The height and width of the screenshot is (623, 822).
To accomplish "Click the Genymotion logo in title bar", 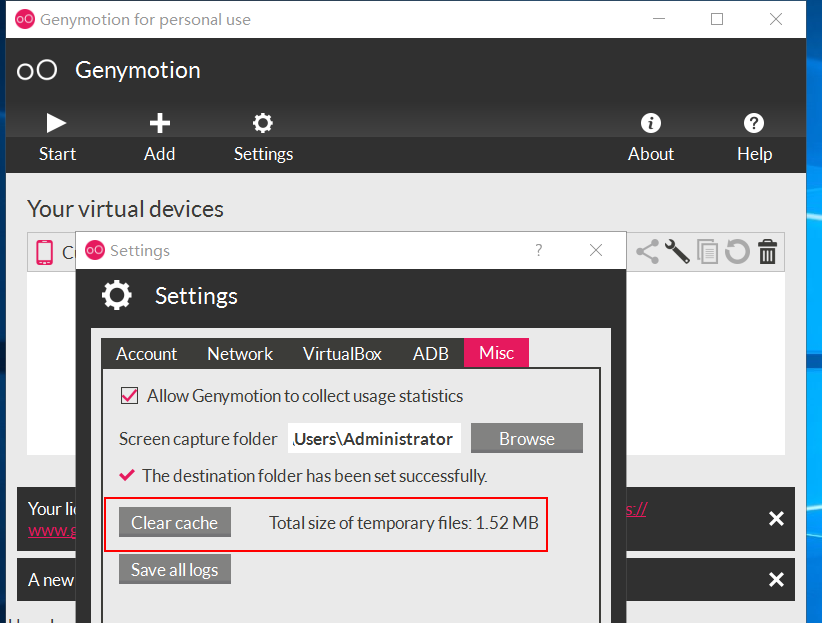I will pos(25,19).
